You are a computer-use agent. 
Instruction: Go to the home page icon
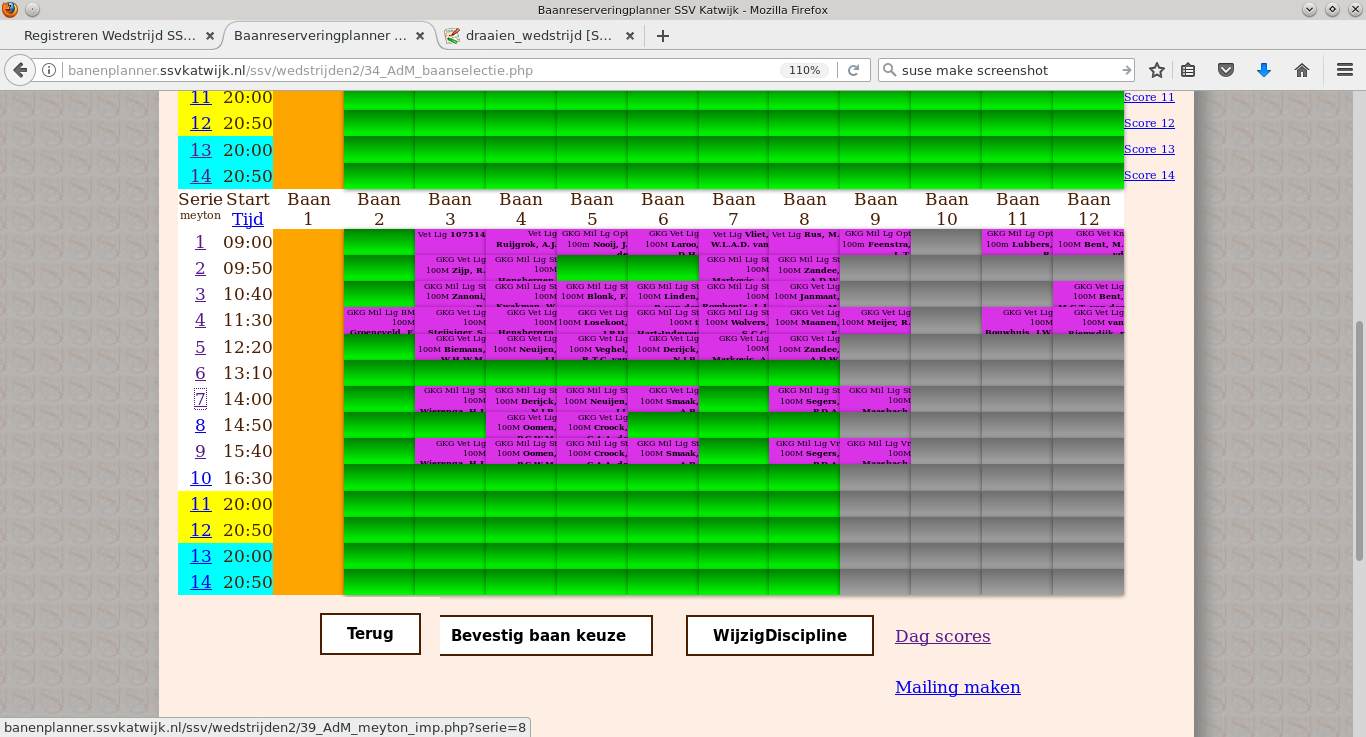(1302, 70)
